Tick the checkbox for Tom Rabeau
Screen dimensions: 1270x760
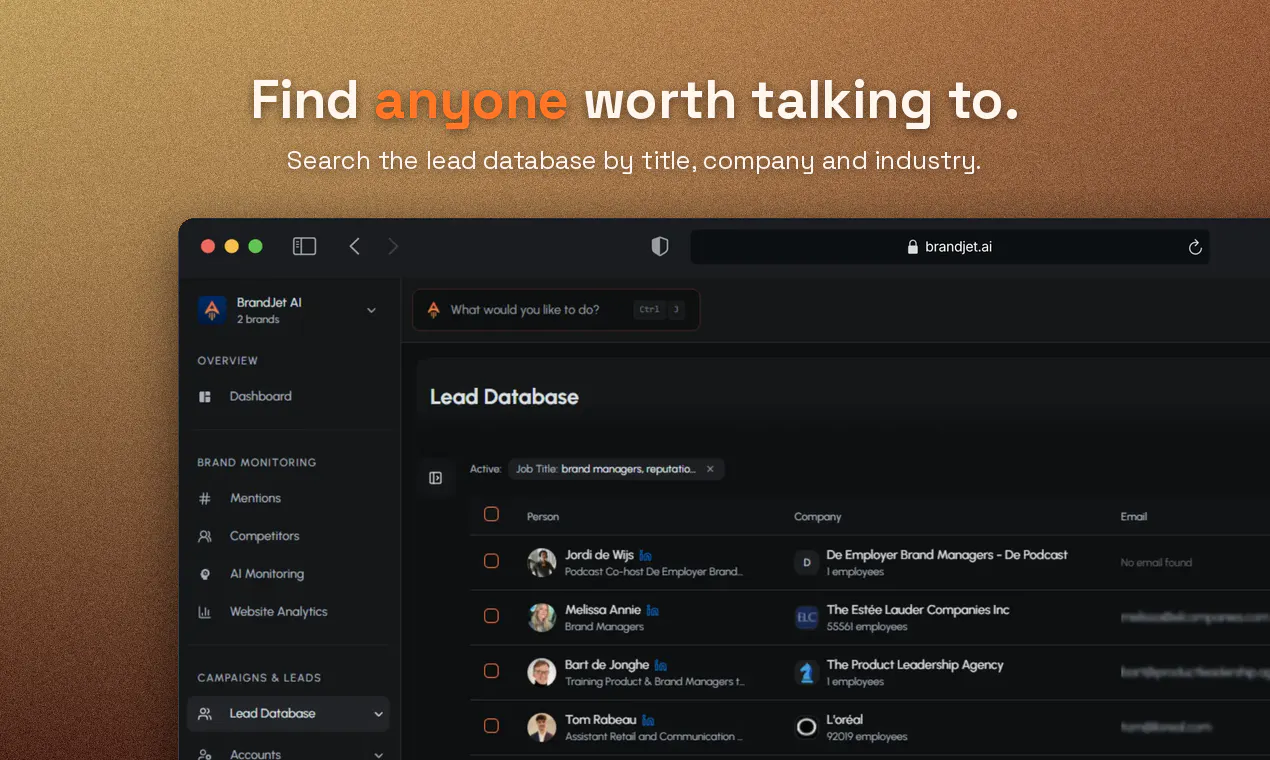coord(491,726)
